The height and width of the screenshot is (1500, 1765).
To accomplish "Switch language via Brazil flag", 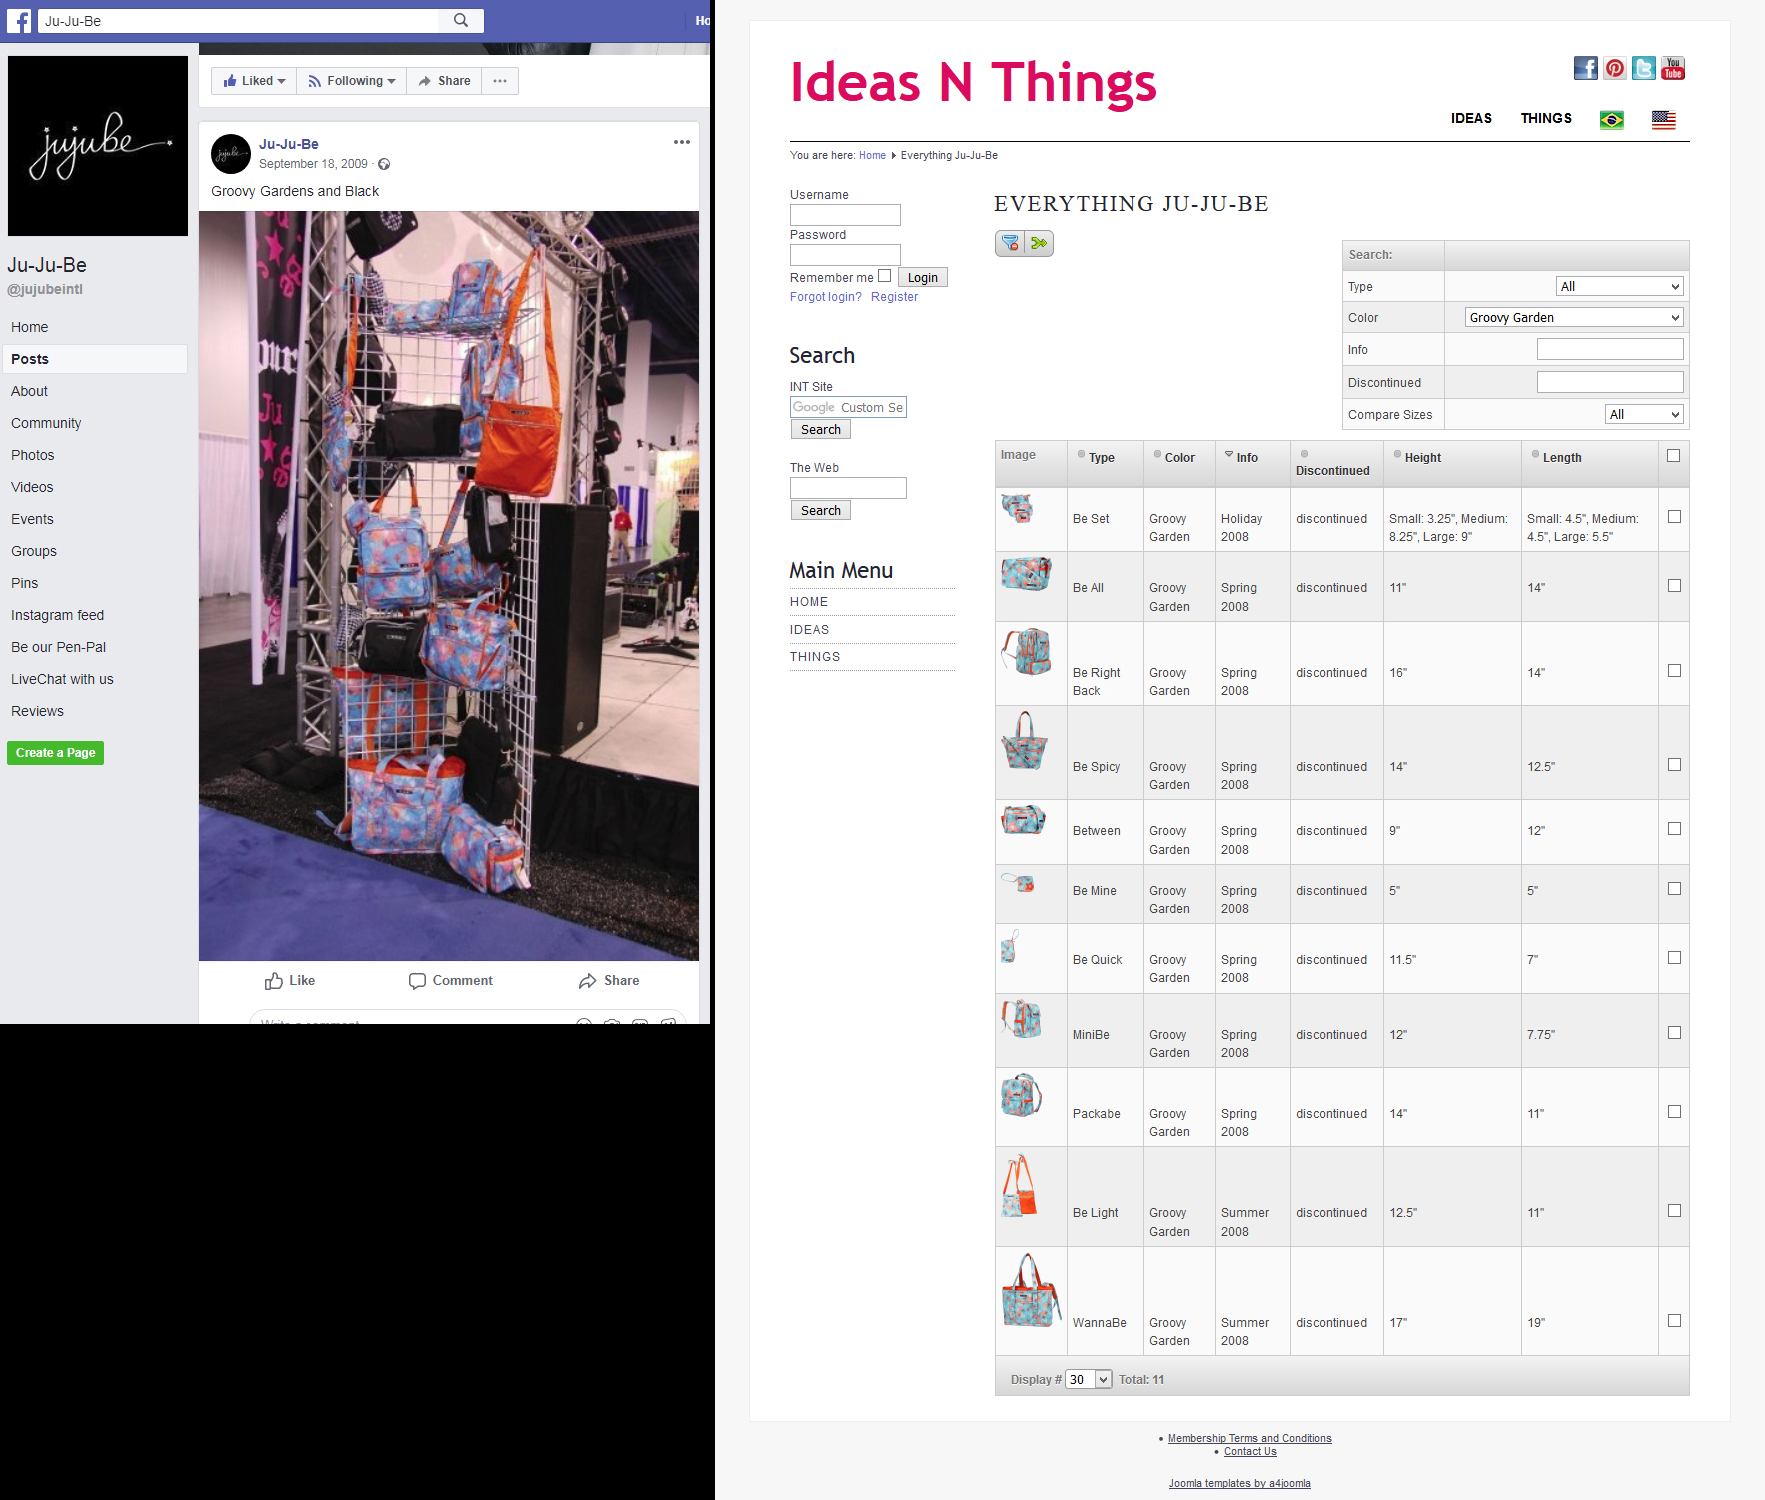I will 1612,120.
